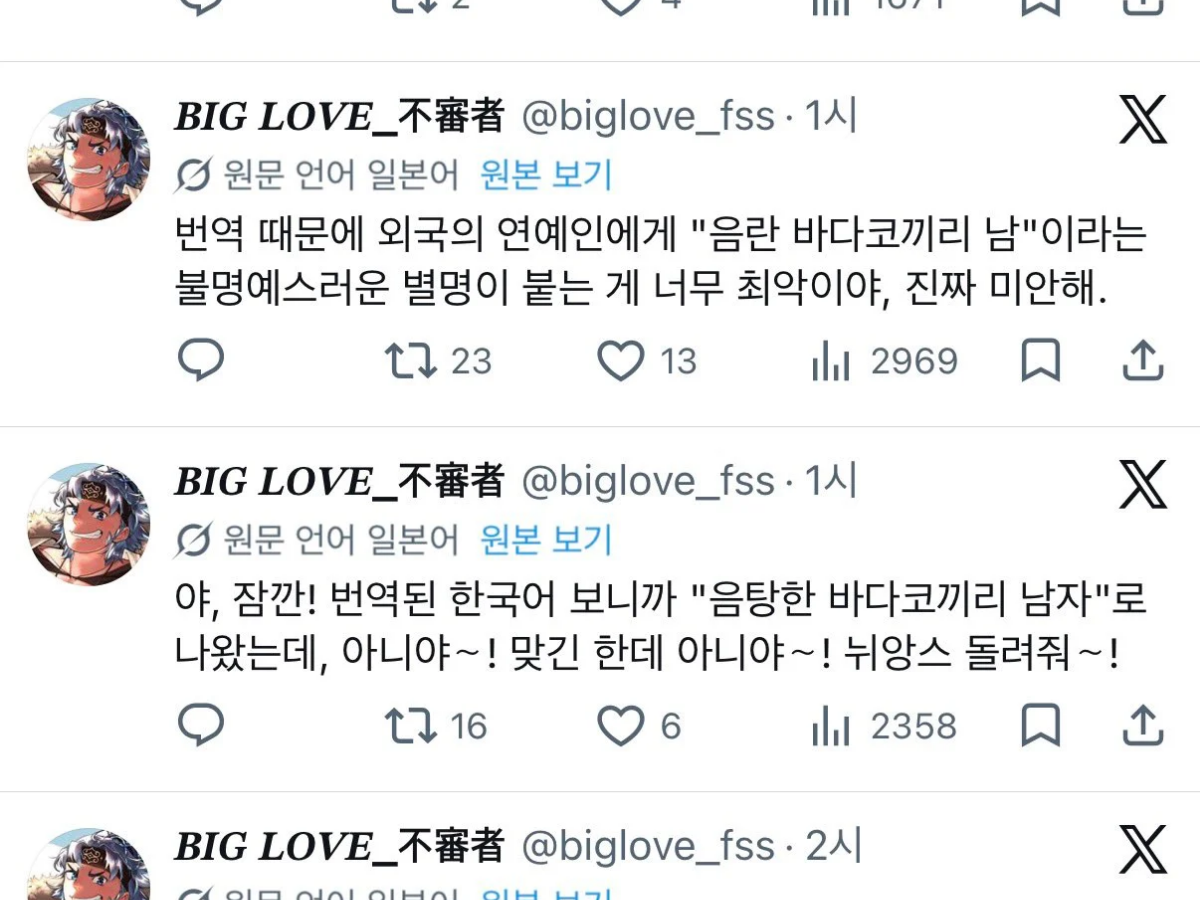Retweet the post showing 23 retweets
Screen dimensions: 1200x900
(439, 361)
